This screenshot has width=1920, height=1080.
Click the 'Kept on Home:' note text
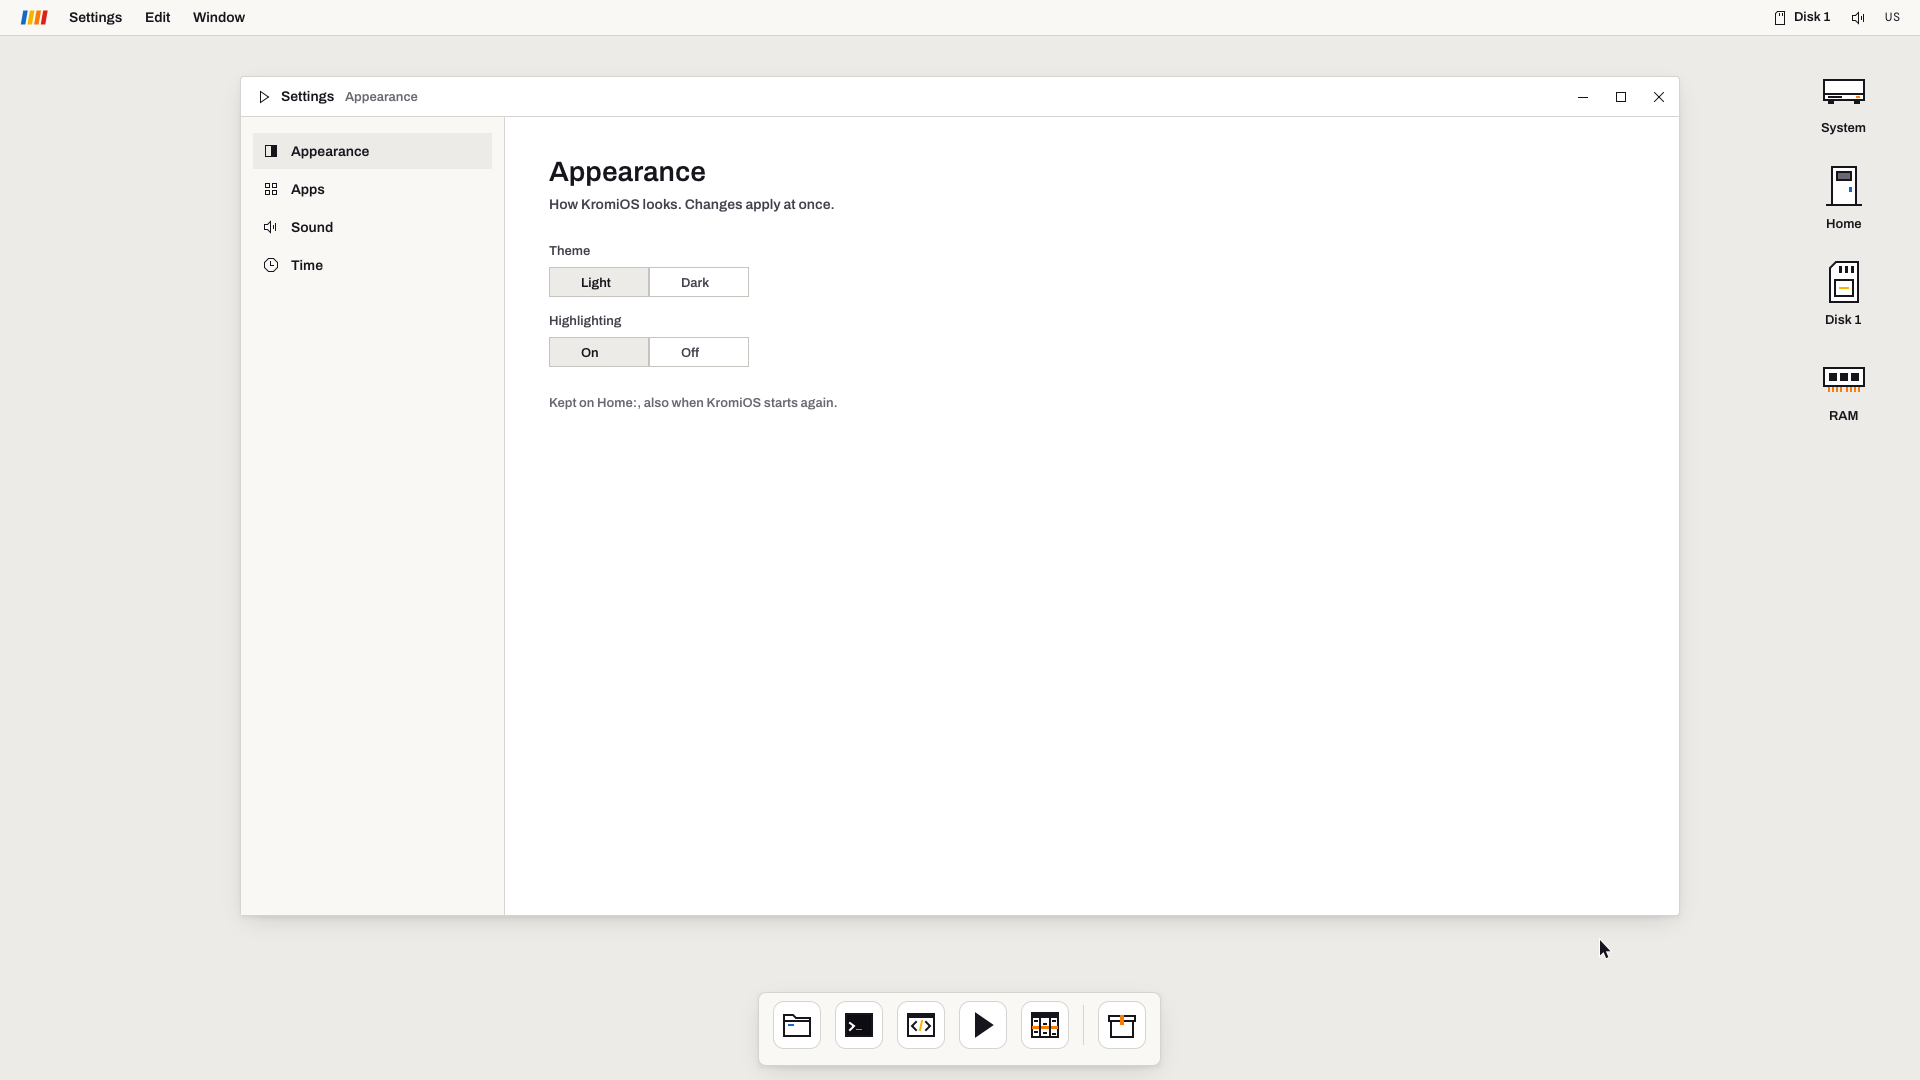[693, 403]
